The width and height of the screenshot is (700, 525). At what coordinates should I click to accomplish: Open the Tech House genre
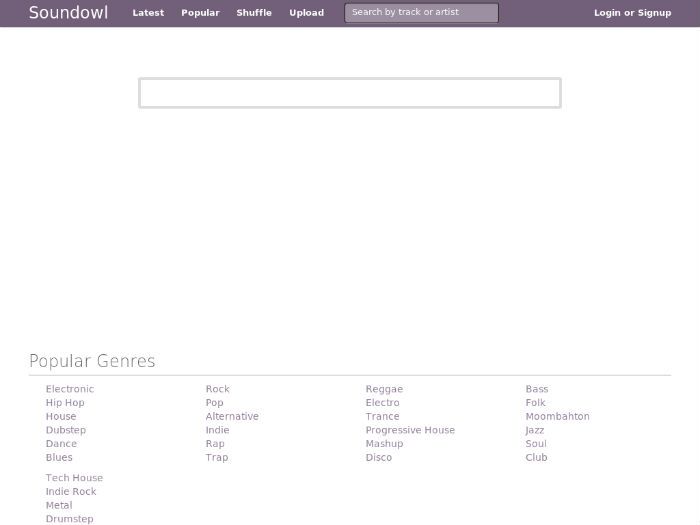74,478
